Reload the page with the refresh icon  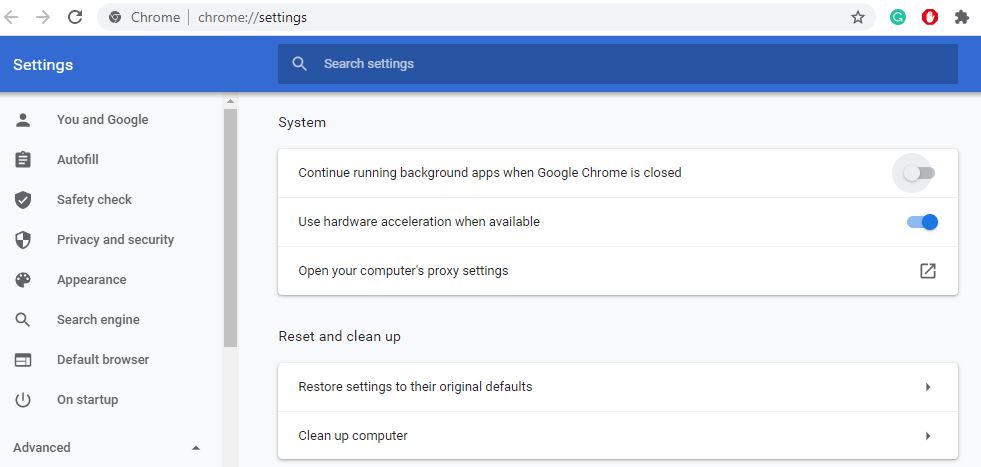coord(75,18)
